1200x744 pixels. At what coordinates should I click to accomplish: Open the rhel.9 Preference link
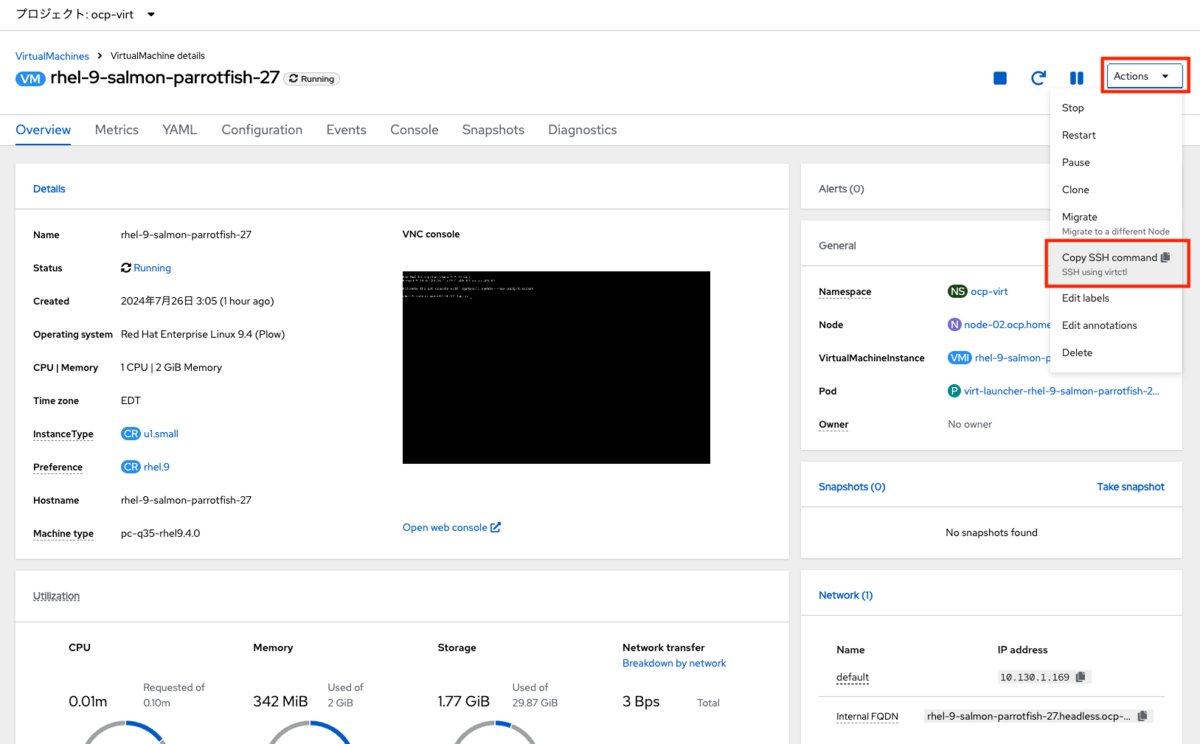(x=157, y=467)
